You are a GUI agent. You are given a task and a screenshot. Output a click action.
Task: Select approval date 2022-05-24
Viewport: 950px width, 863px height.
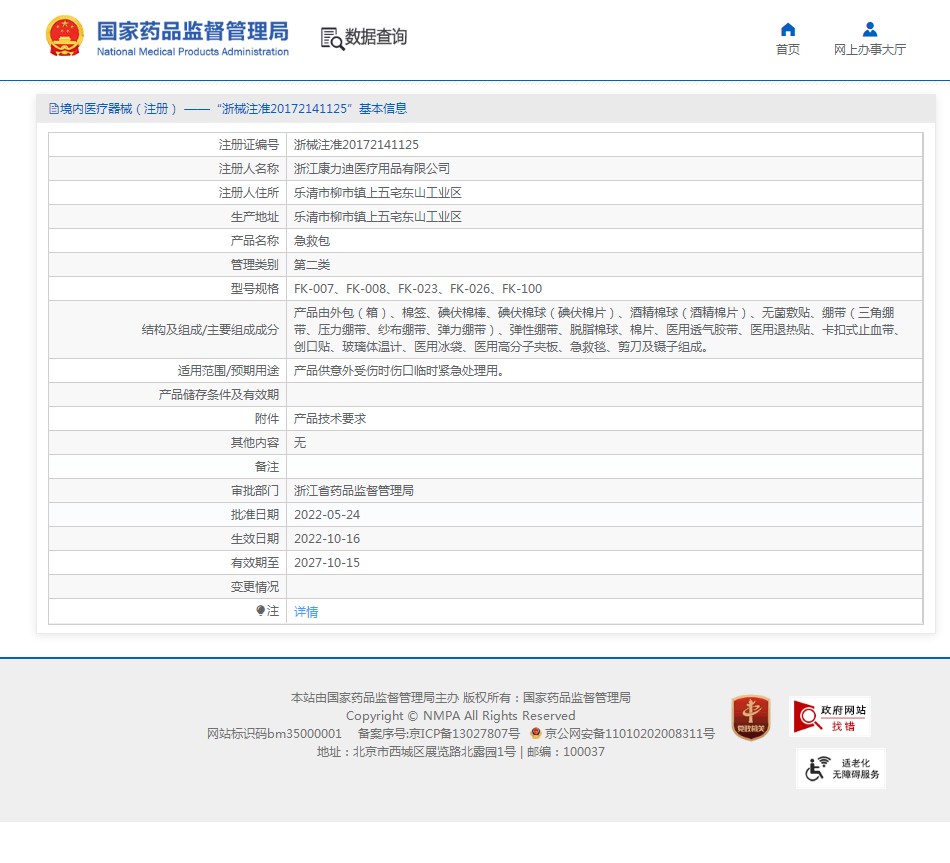click(327, 515)
